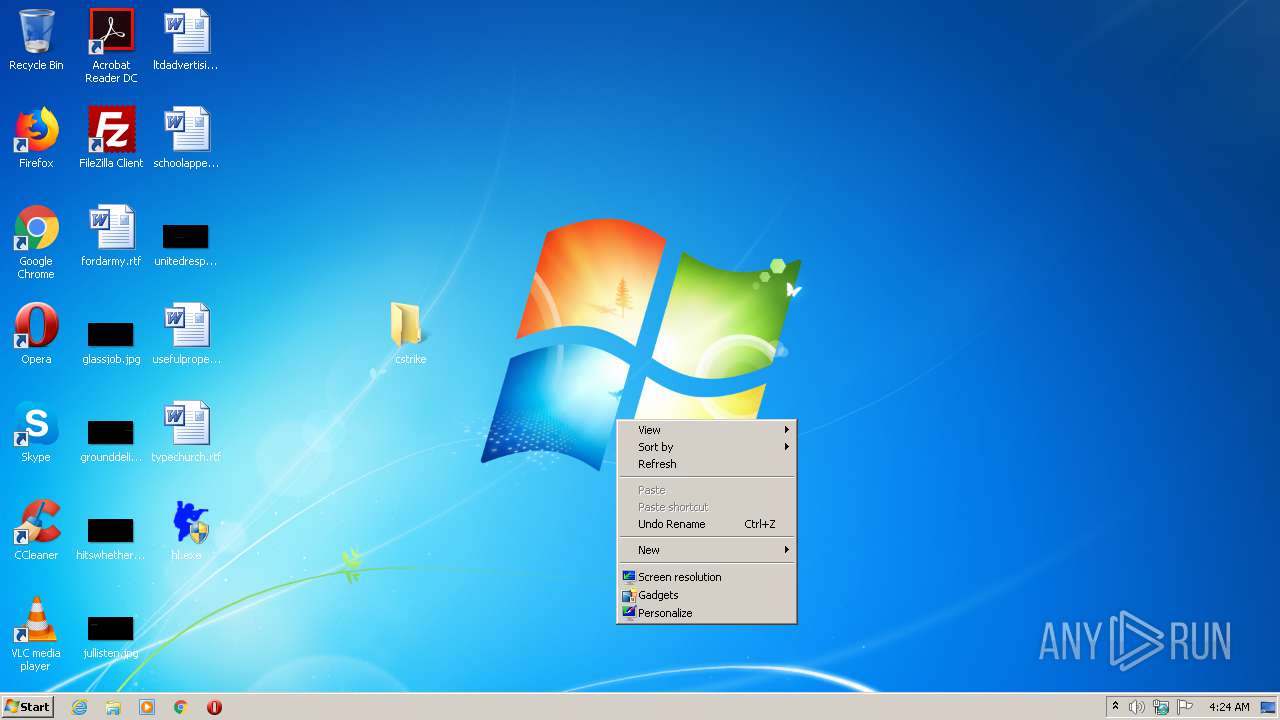This screenshot has width=1280, height=720.
Task: Choose Undo Rename in the context menu
Action: tap(707, 524)
